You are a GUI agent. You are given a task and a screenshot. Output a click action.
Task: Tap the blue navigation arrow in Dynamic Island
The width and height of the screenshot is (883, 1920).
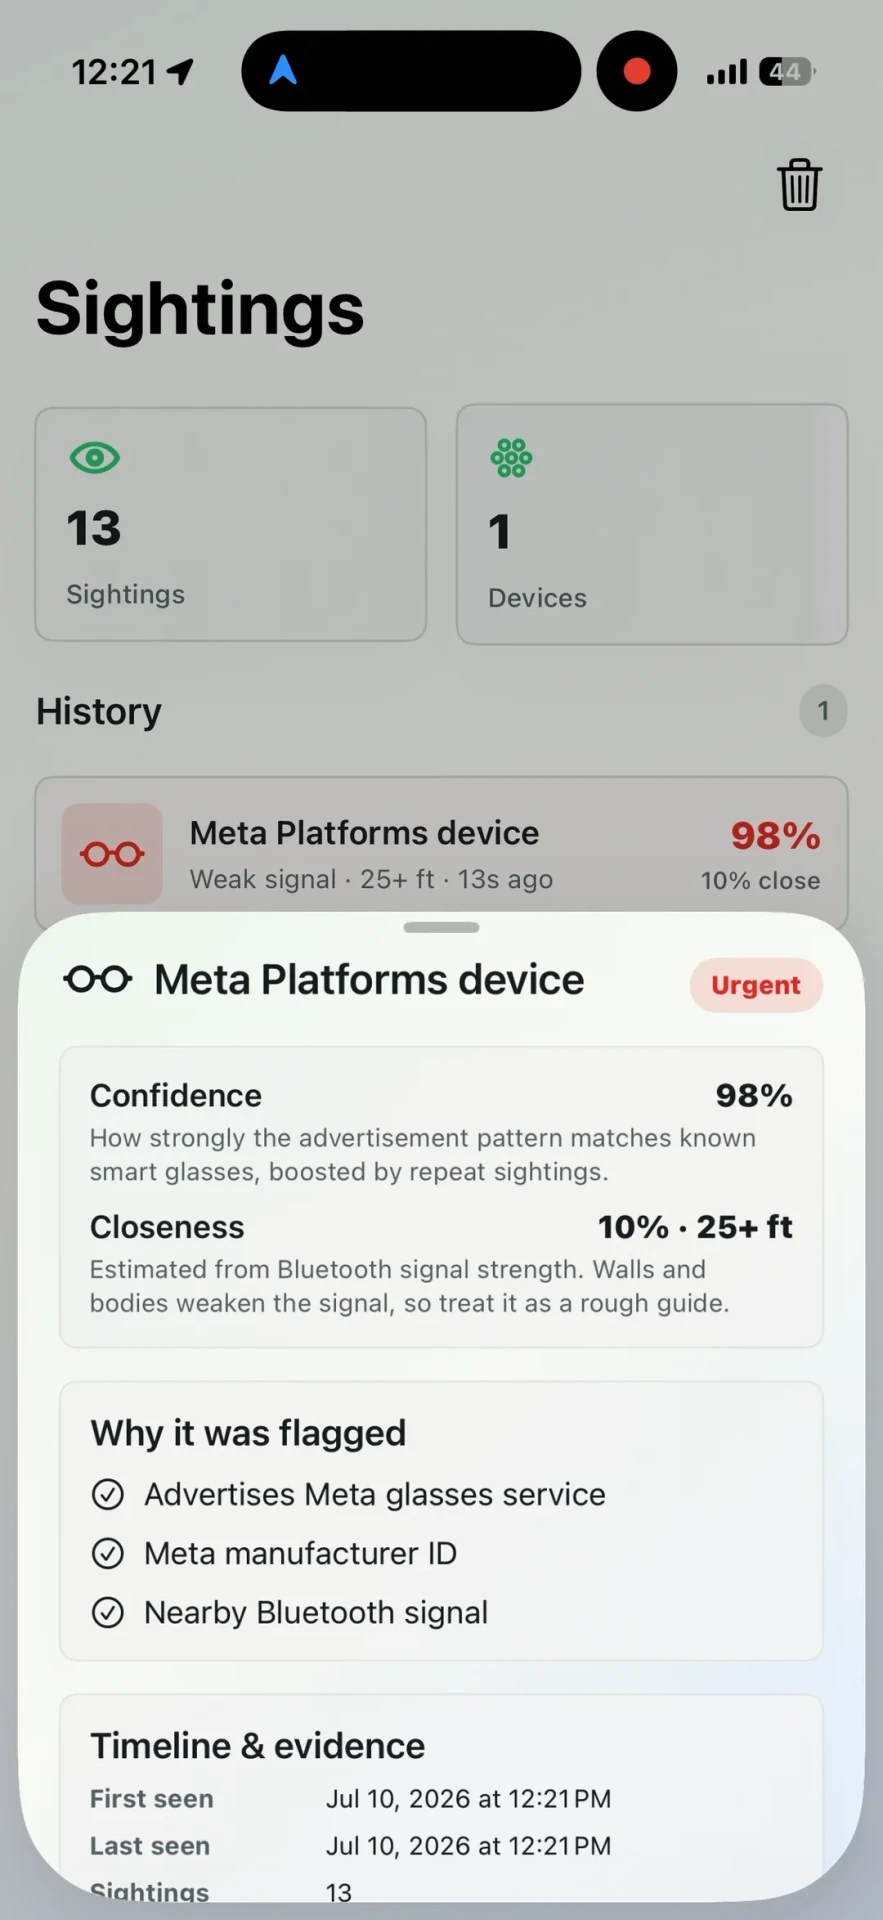283,70
